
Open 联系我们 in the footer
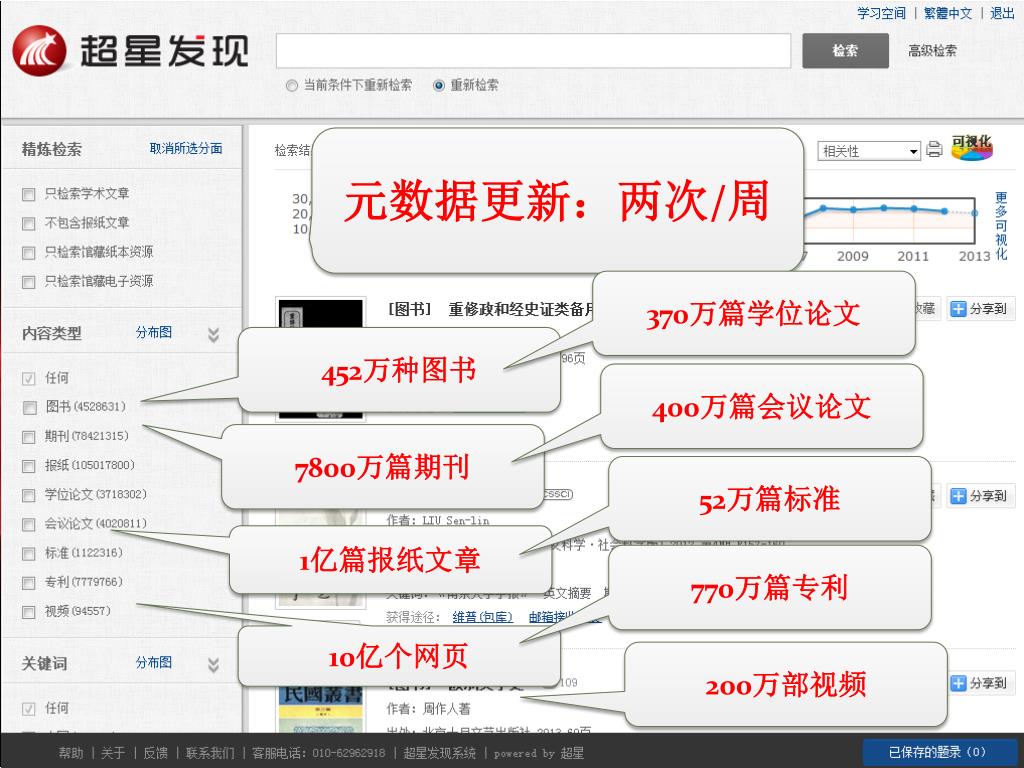[210, 753]
